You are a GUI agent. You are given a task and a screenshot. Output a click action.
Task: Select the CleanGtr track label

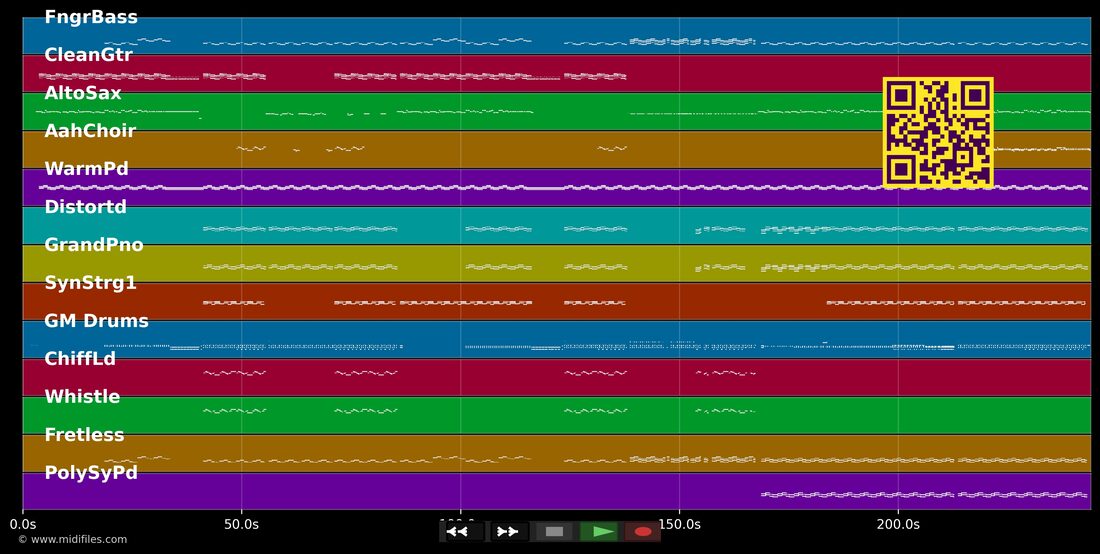pyautogui.click(x=88, y=55)
